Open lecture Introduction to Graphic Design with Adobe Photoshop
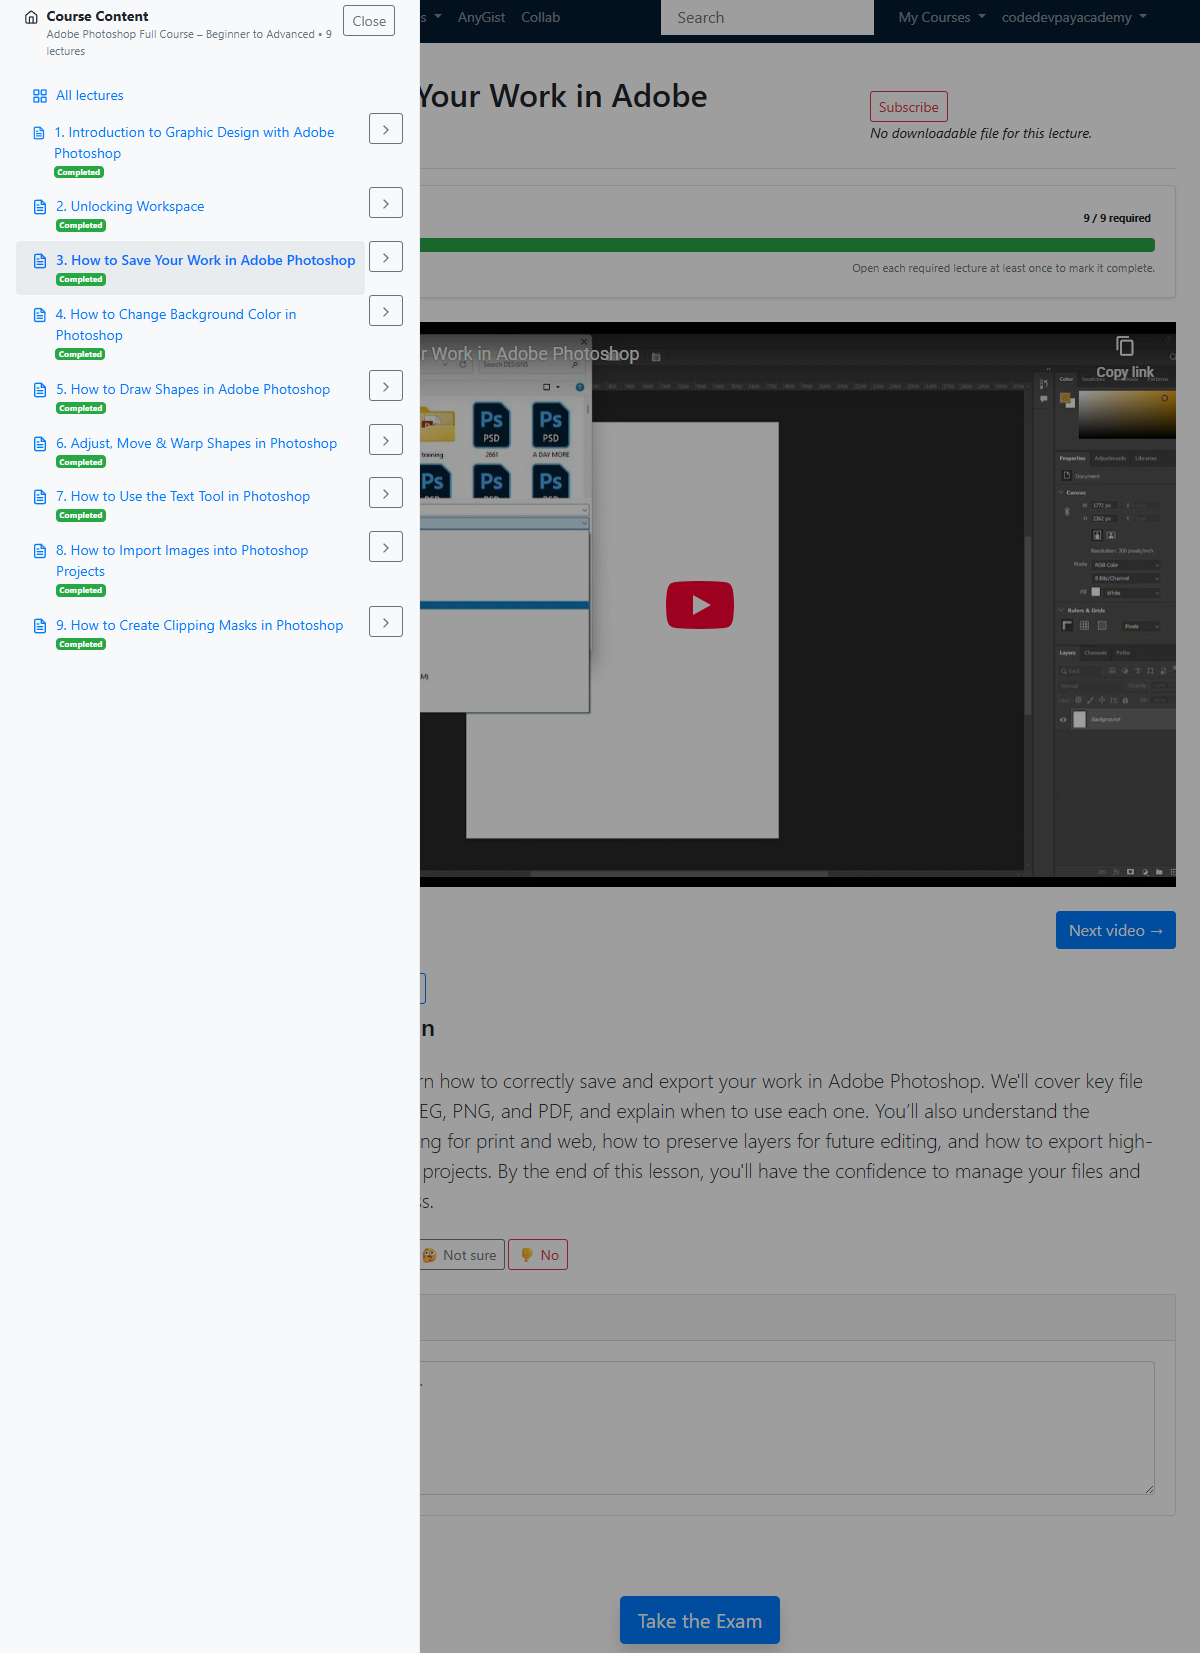The width and height of the screenshot is (1200, 1653). coord(194,143)
